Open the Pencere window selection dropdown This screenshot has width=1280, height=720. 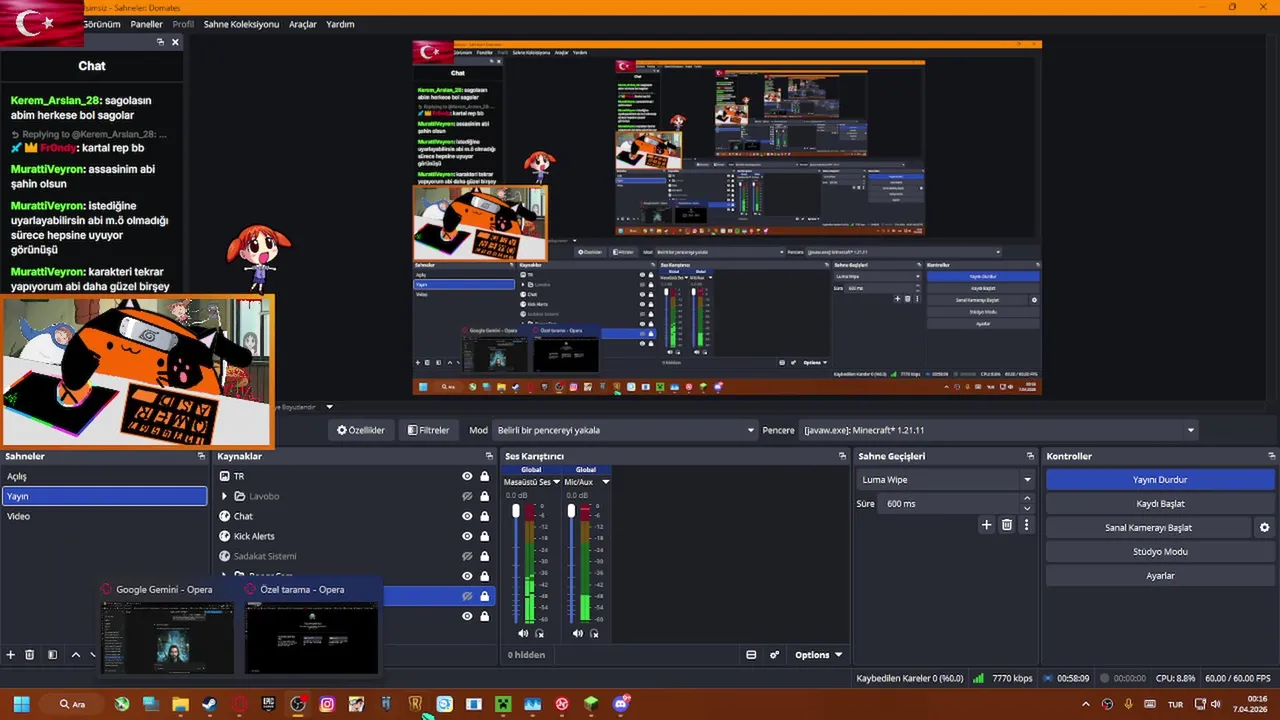click(x=999, y=430)
